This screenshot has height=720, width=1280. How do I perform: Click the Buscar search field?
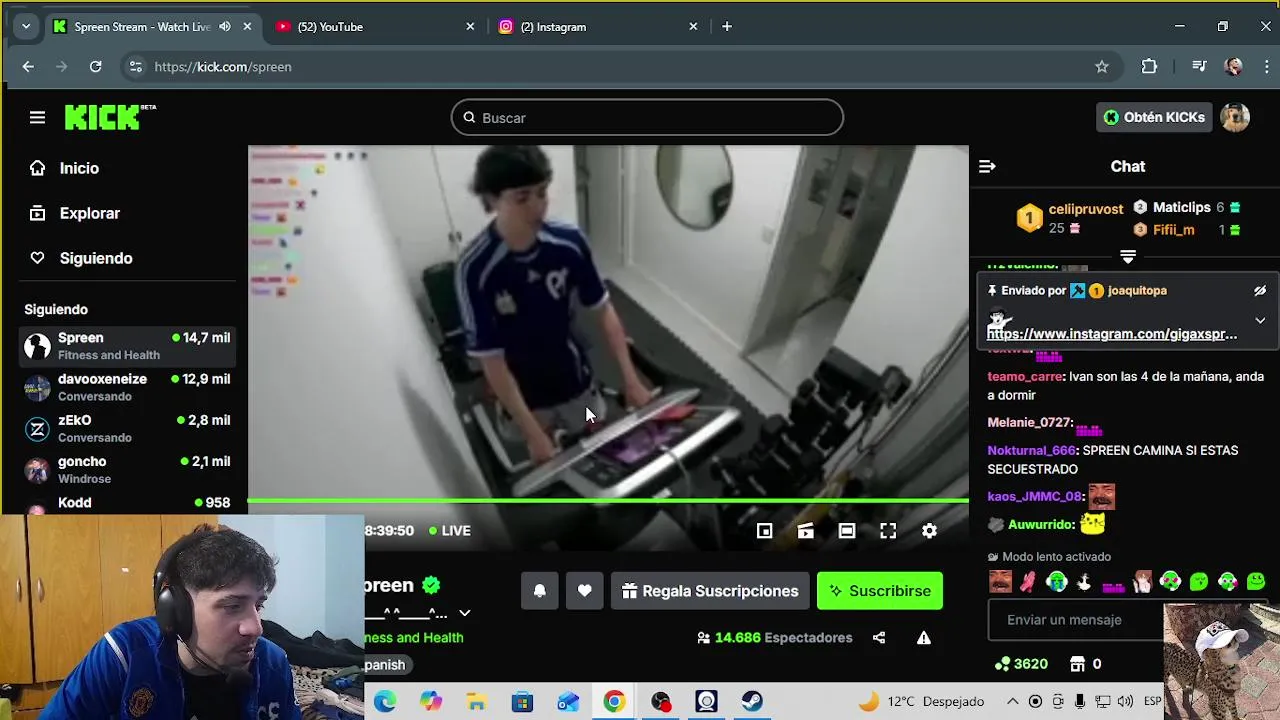point(647,117)
